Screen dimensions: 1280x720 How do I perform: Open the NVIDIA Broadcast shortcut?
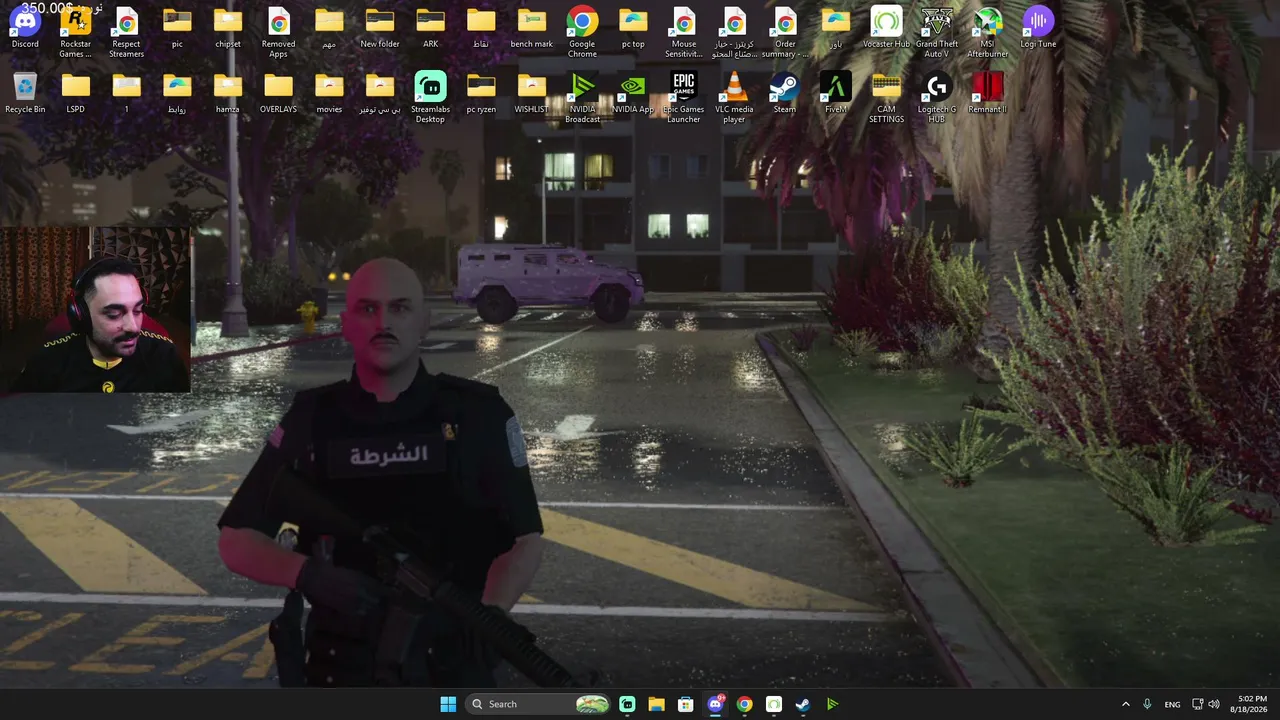[582, 97]
